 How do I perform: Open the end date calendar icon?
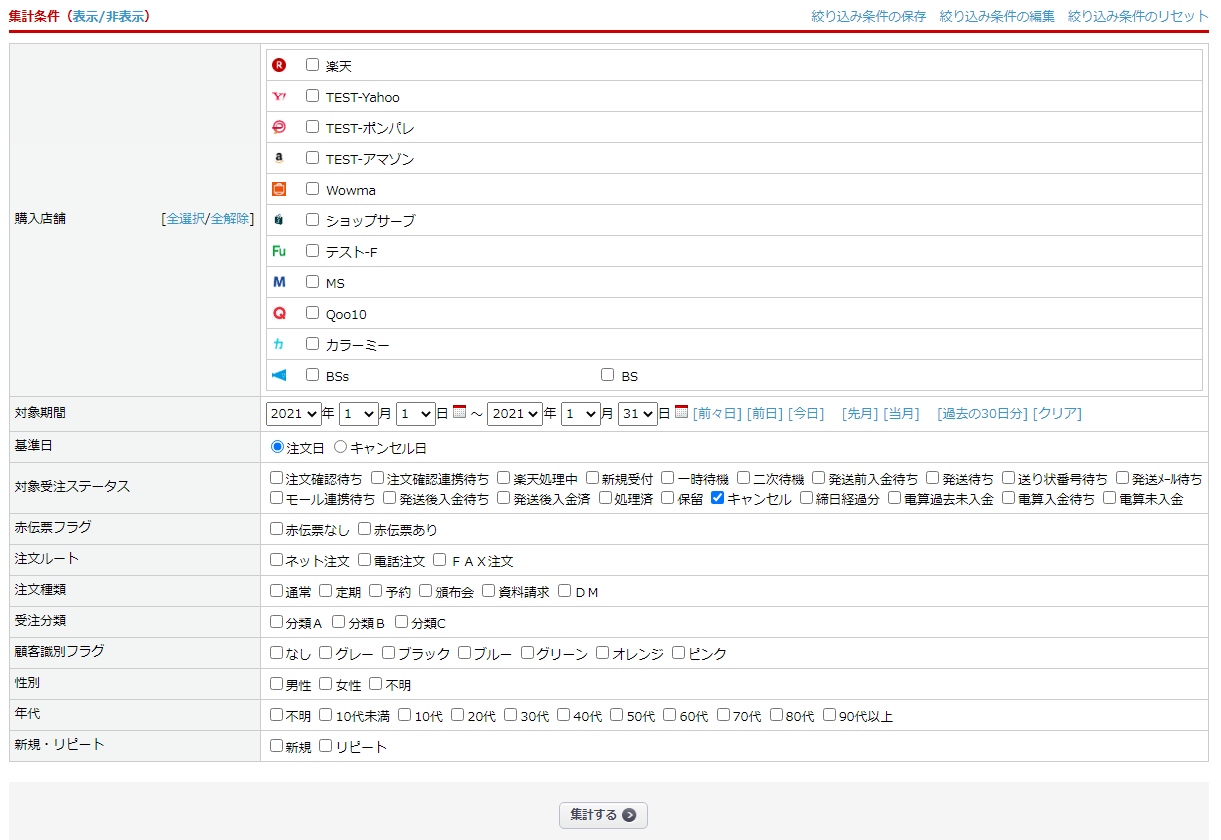[x=681, y=412]
